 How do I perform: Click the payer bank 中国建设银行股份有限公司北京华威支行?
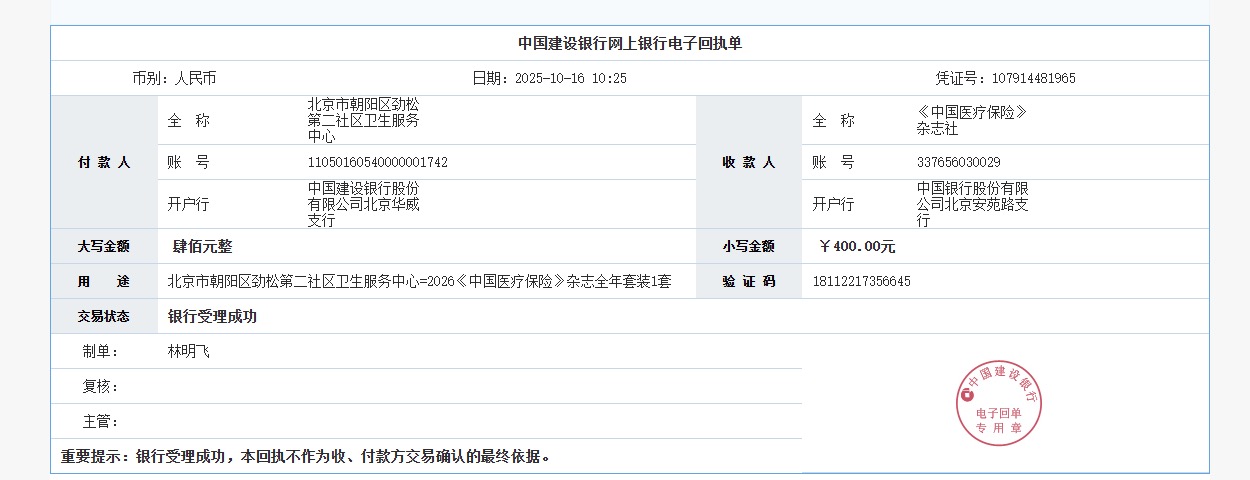tap(363, 204)
